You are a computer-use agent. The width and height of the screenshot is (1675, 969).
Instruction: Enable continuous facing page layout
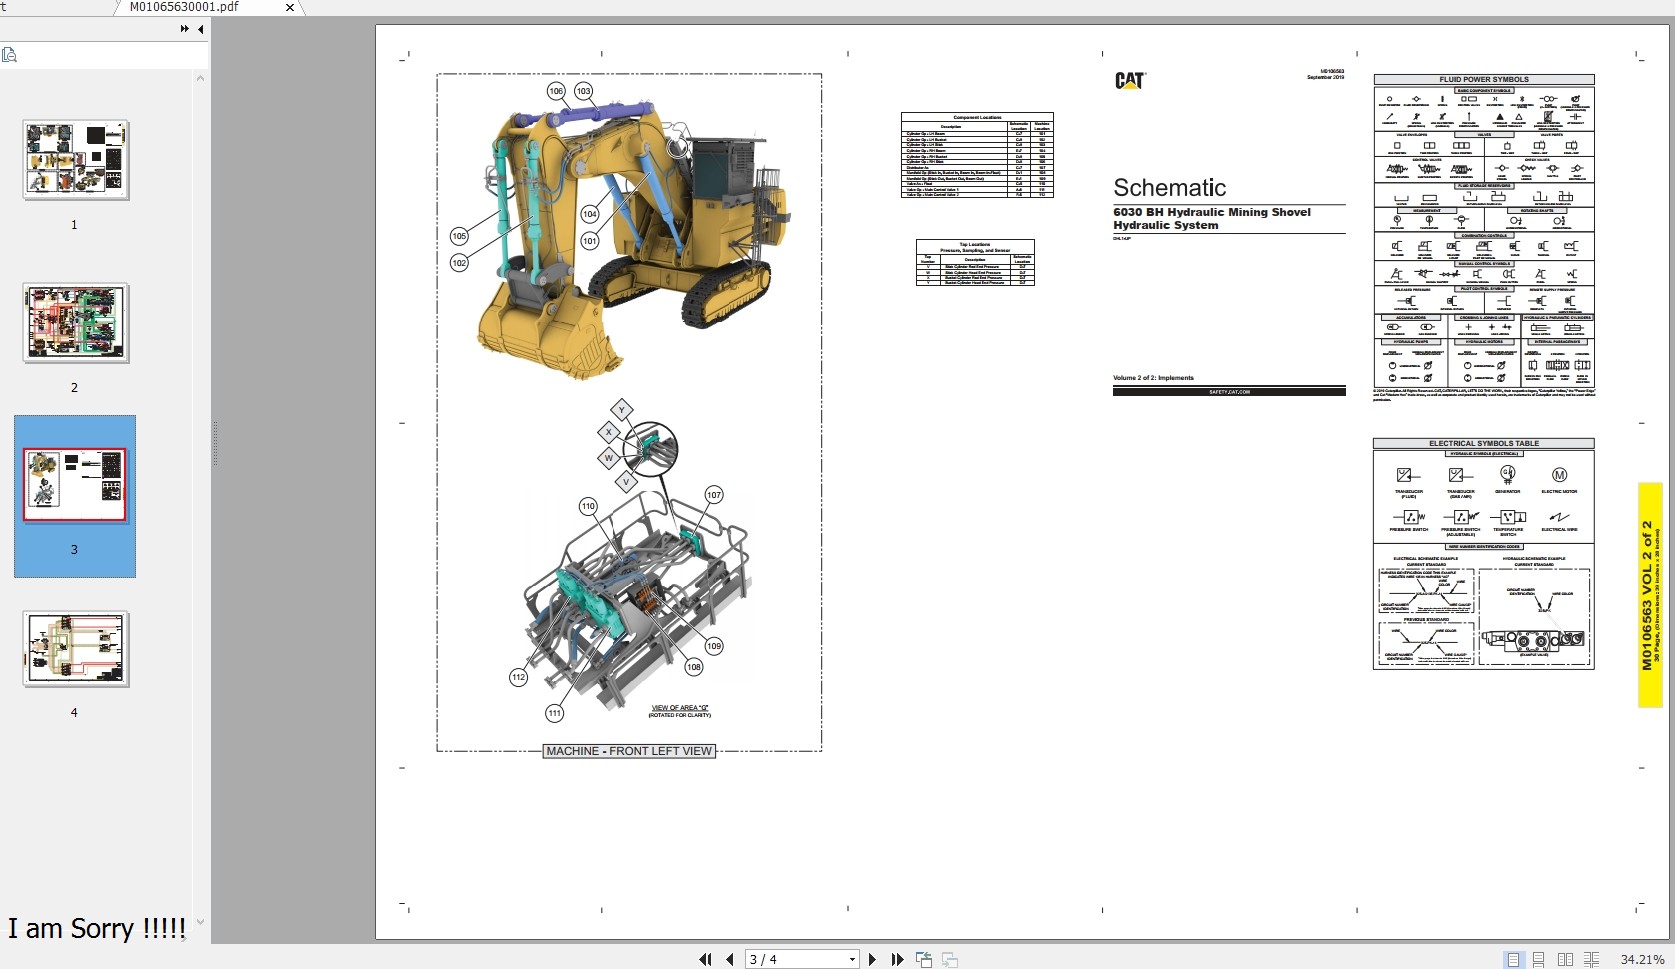click(x=1590, y=959)
